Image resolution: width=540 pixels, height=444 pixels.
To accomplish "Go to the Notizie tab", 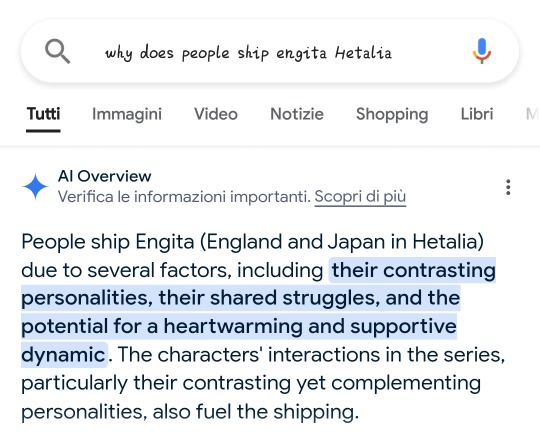I will (x=297, y=114).
